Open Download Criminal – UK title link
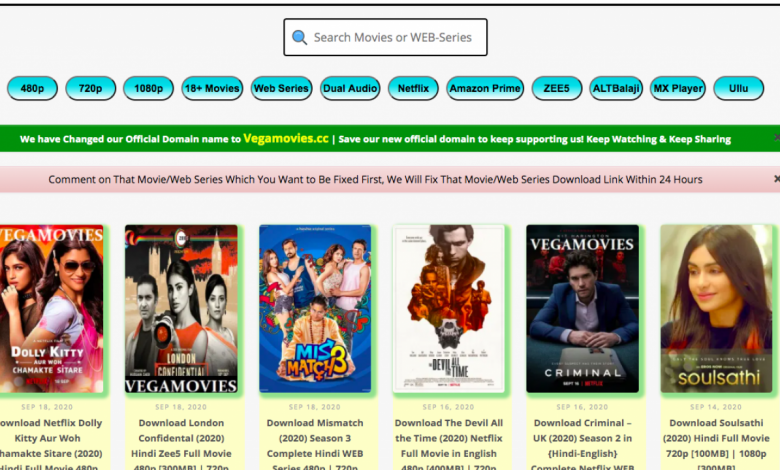This screenshot has height=470, width=780. click(583, 445)
